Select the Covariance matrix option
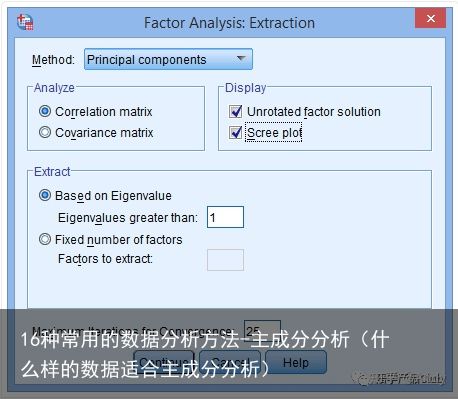 45,132
